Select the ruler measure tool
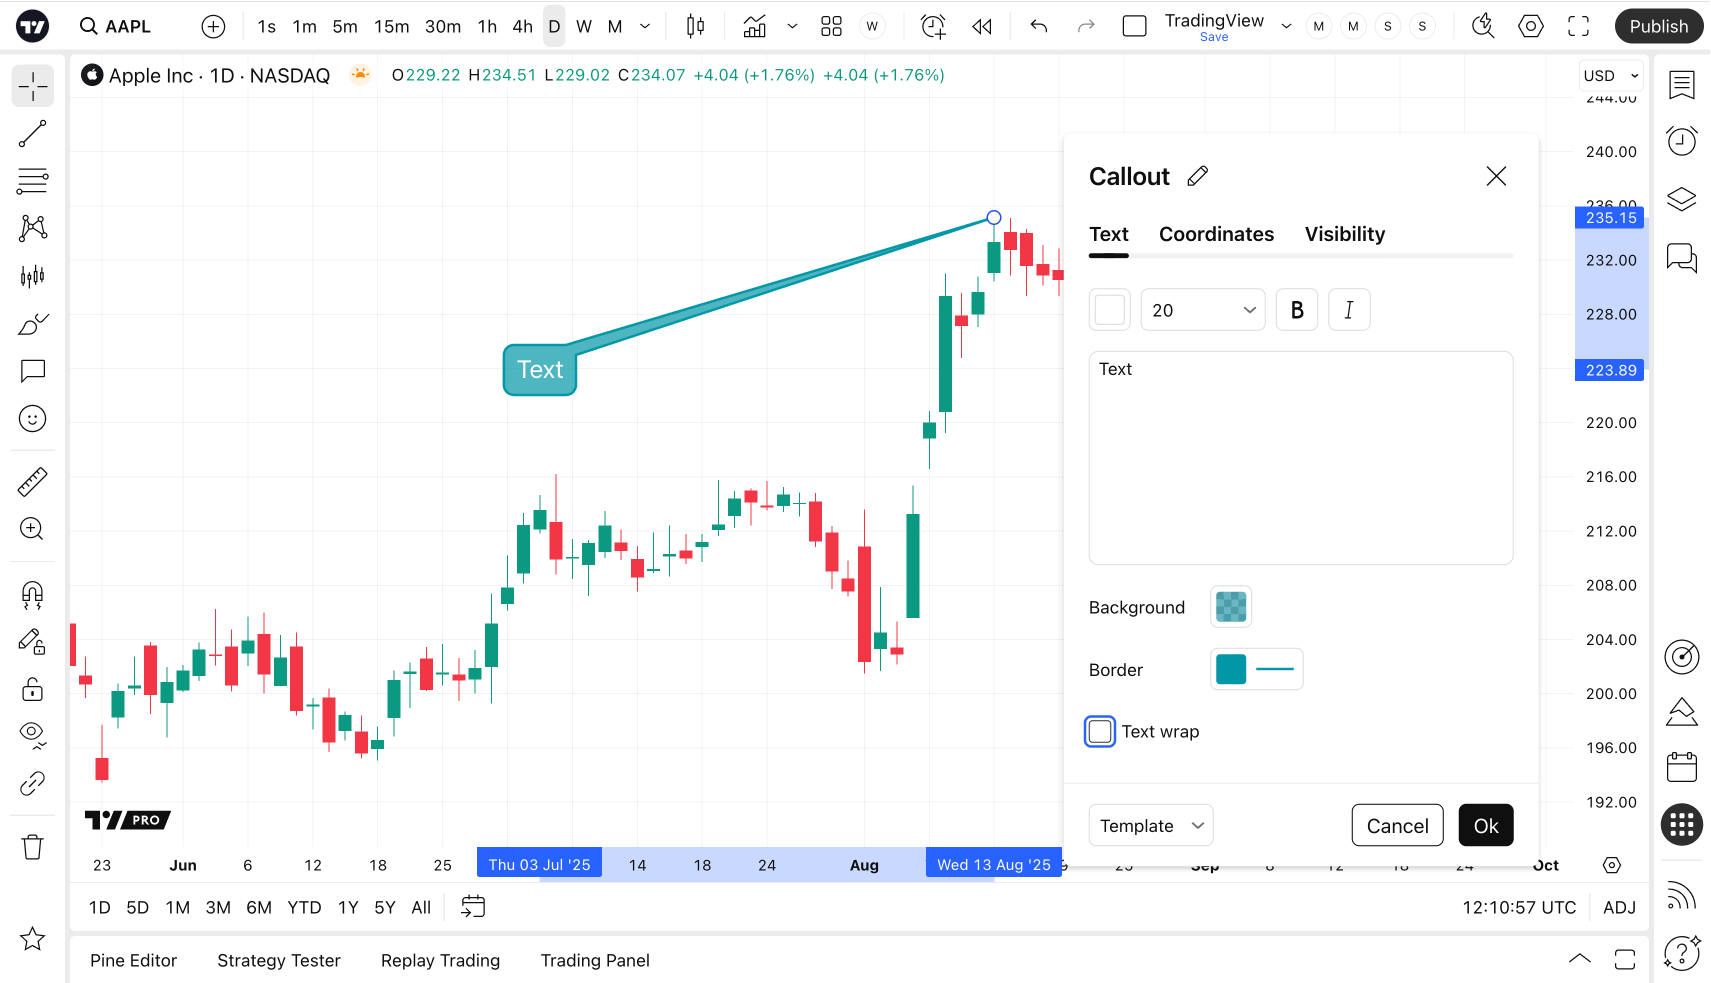This screenshot has width=1711, height=983. click(x=33, y=482)
